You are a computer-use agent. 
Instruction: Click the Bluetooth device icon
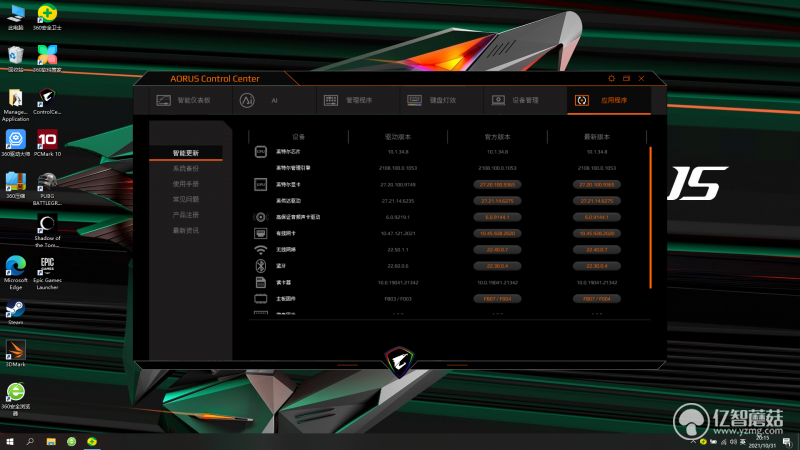tap(261, 266)
